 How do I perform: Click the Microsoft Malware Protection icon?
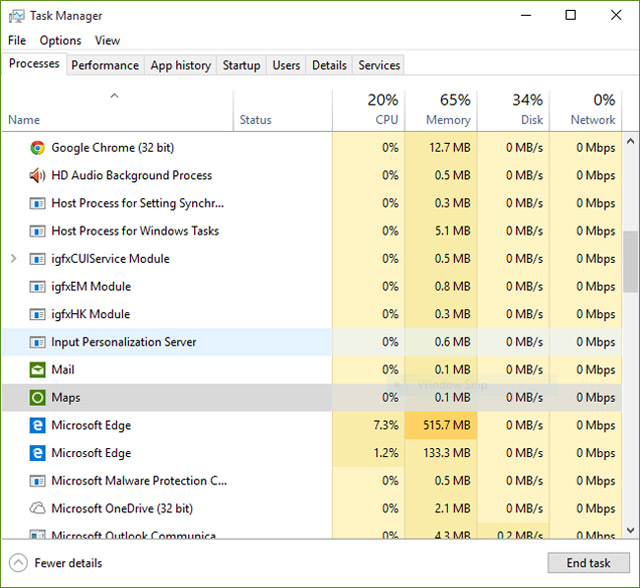coord(38,481)
